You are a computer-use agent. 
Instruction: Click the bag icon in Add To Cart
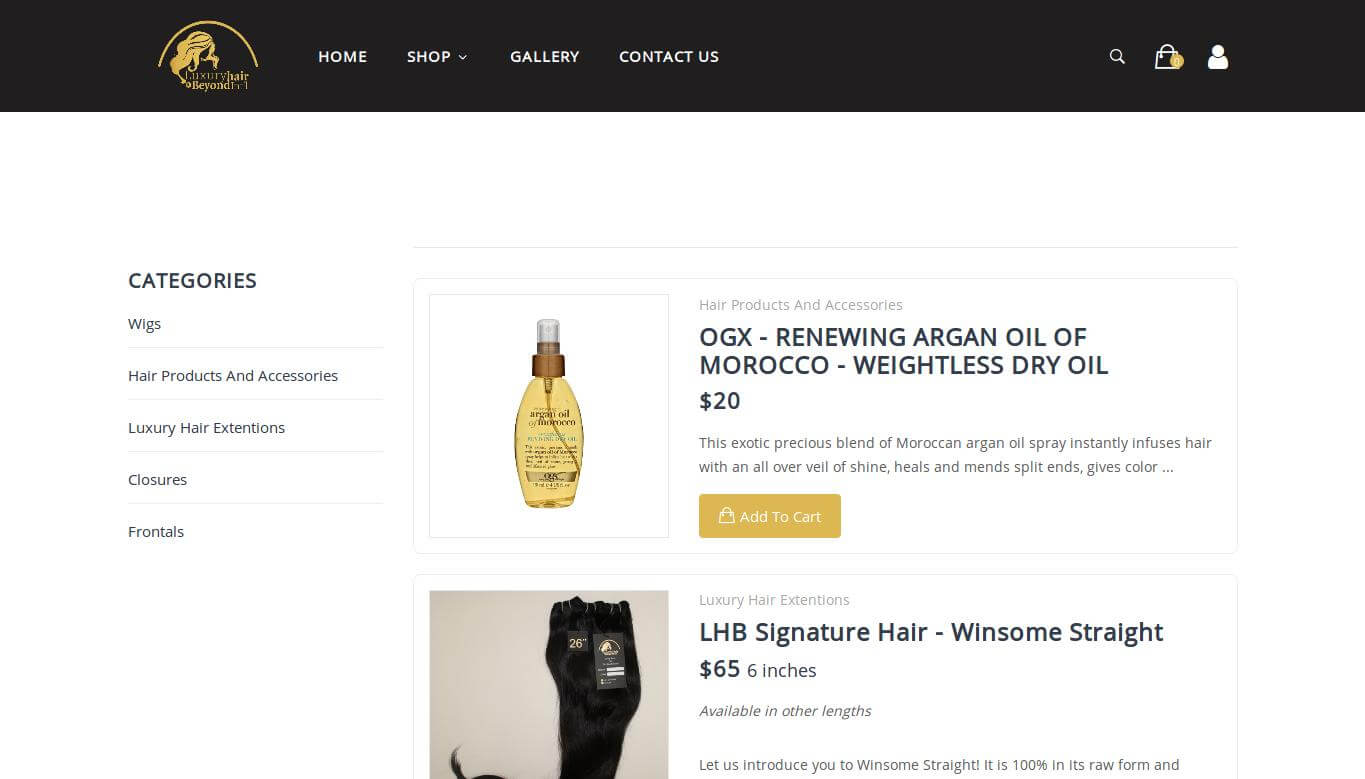click(x=727, y=516)
